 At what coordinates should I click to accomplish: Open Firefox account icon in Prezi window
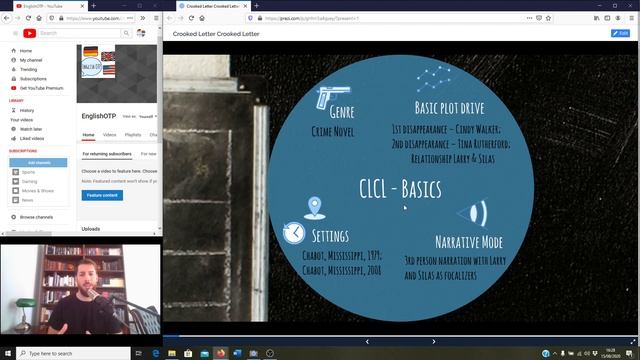(618, 18)
